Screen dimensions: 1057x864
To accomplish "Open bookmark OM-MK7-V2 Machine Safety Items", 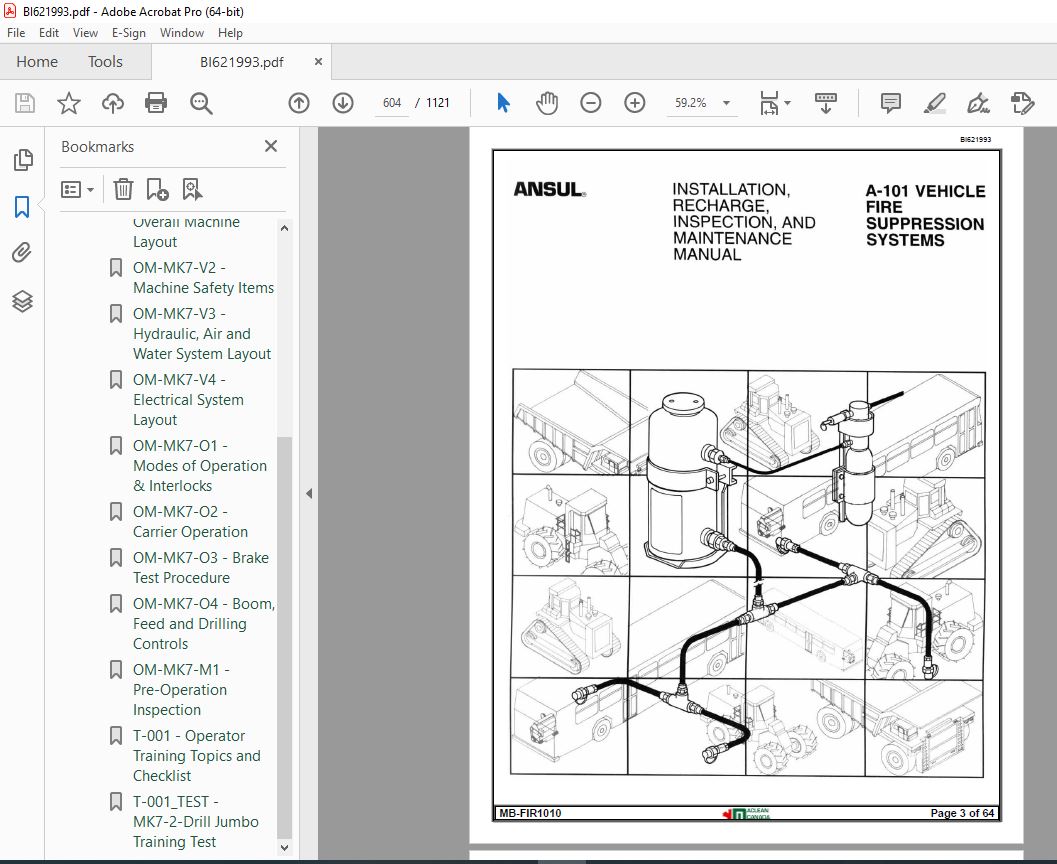I will point(203,278).
